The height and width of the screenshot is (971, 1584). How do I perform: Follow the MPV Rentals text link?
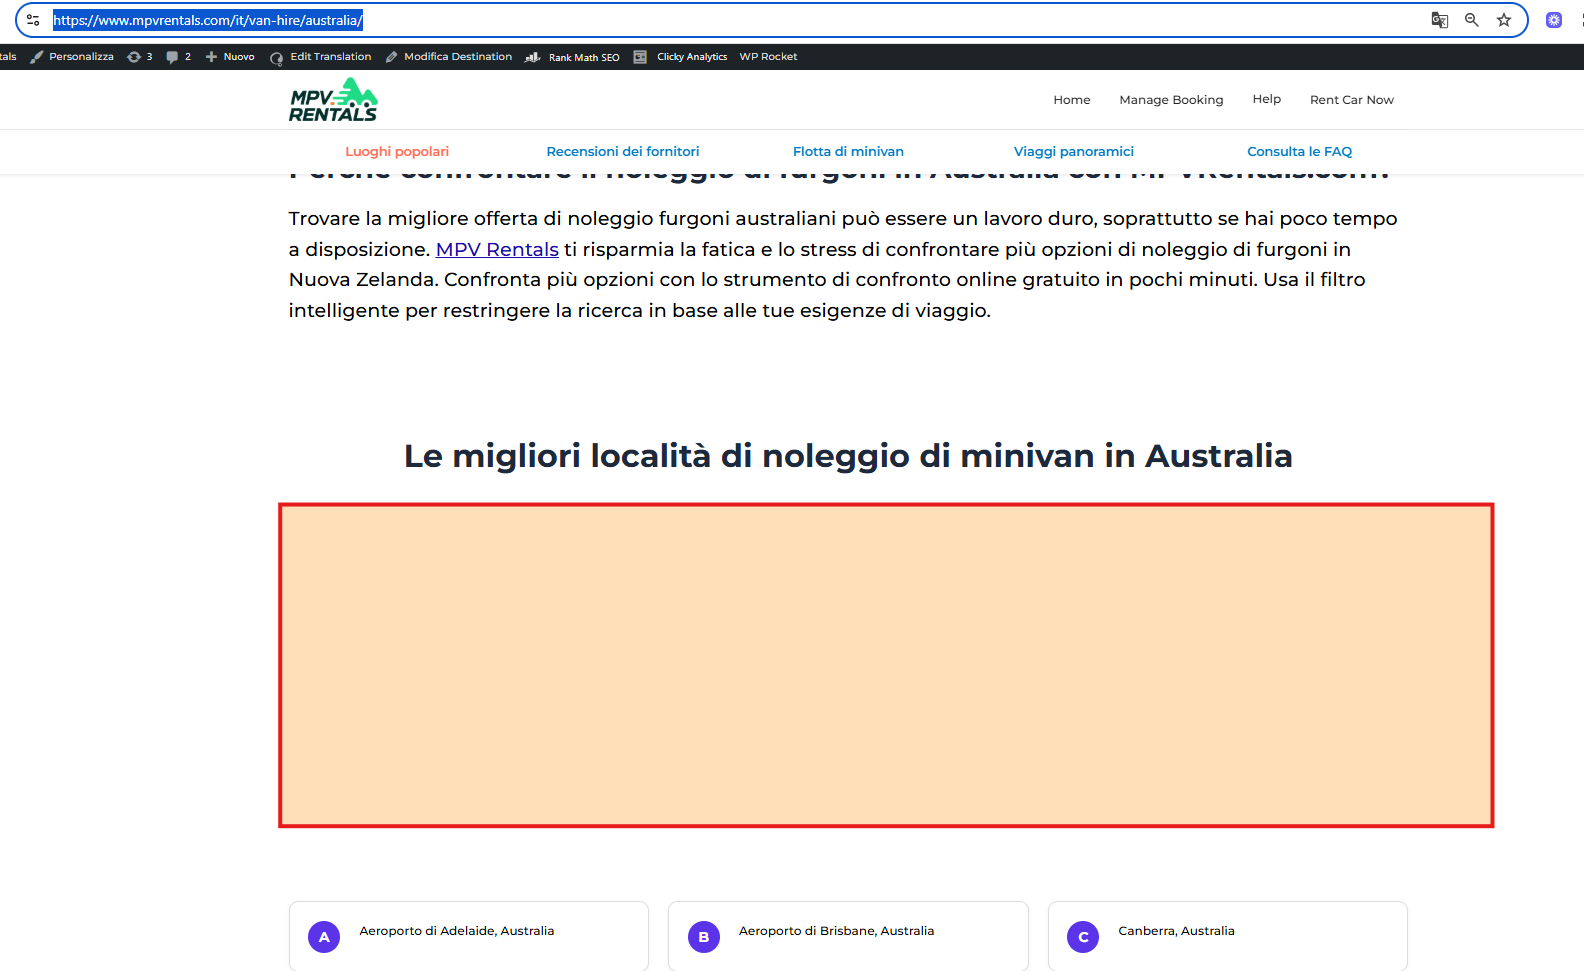[497, 250]
